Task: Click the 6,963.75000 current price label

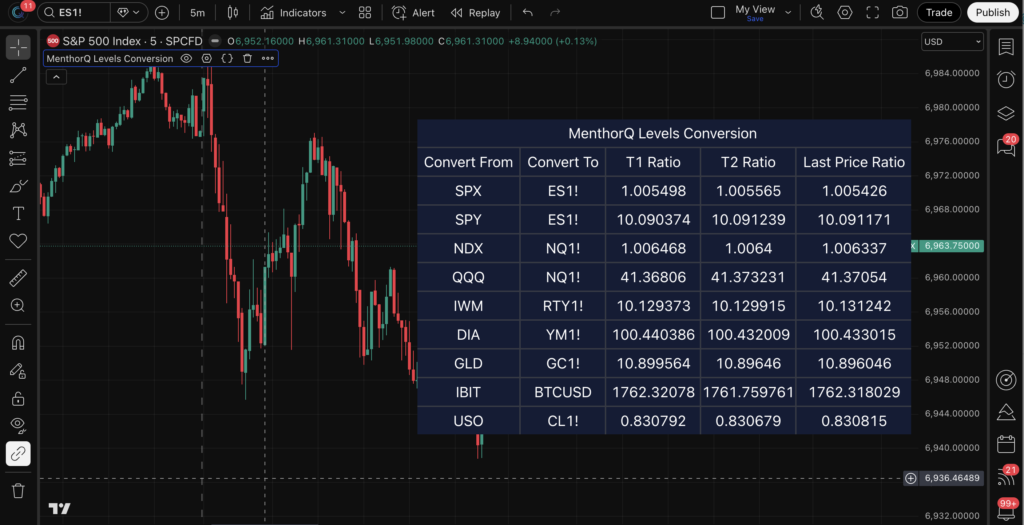Action: pyautogui.click(x=952, y=246)
